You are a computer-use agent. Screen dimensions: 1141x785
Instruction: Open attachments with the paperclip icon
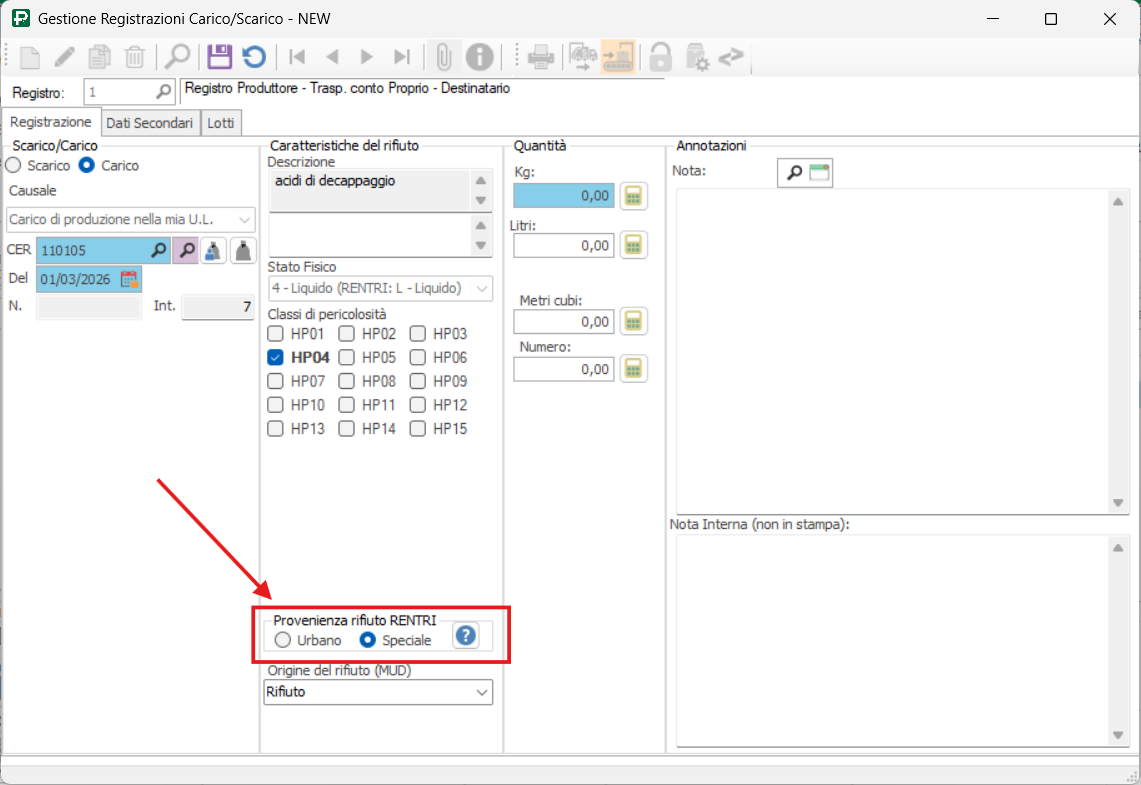pos(443,57)
